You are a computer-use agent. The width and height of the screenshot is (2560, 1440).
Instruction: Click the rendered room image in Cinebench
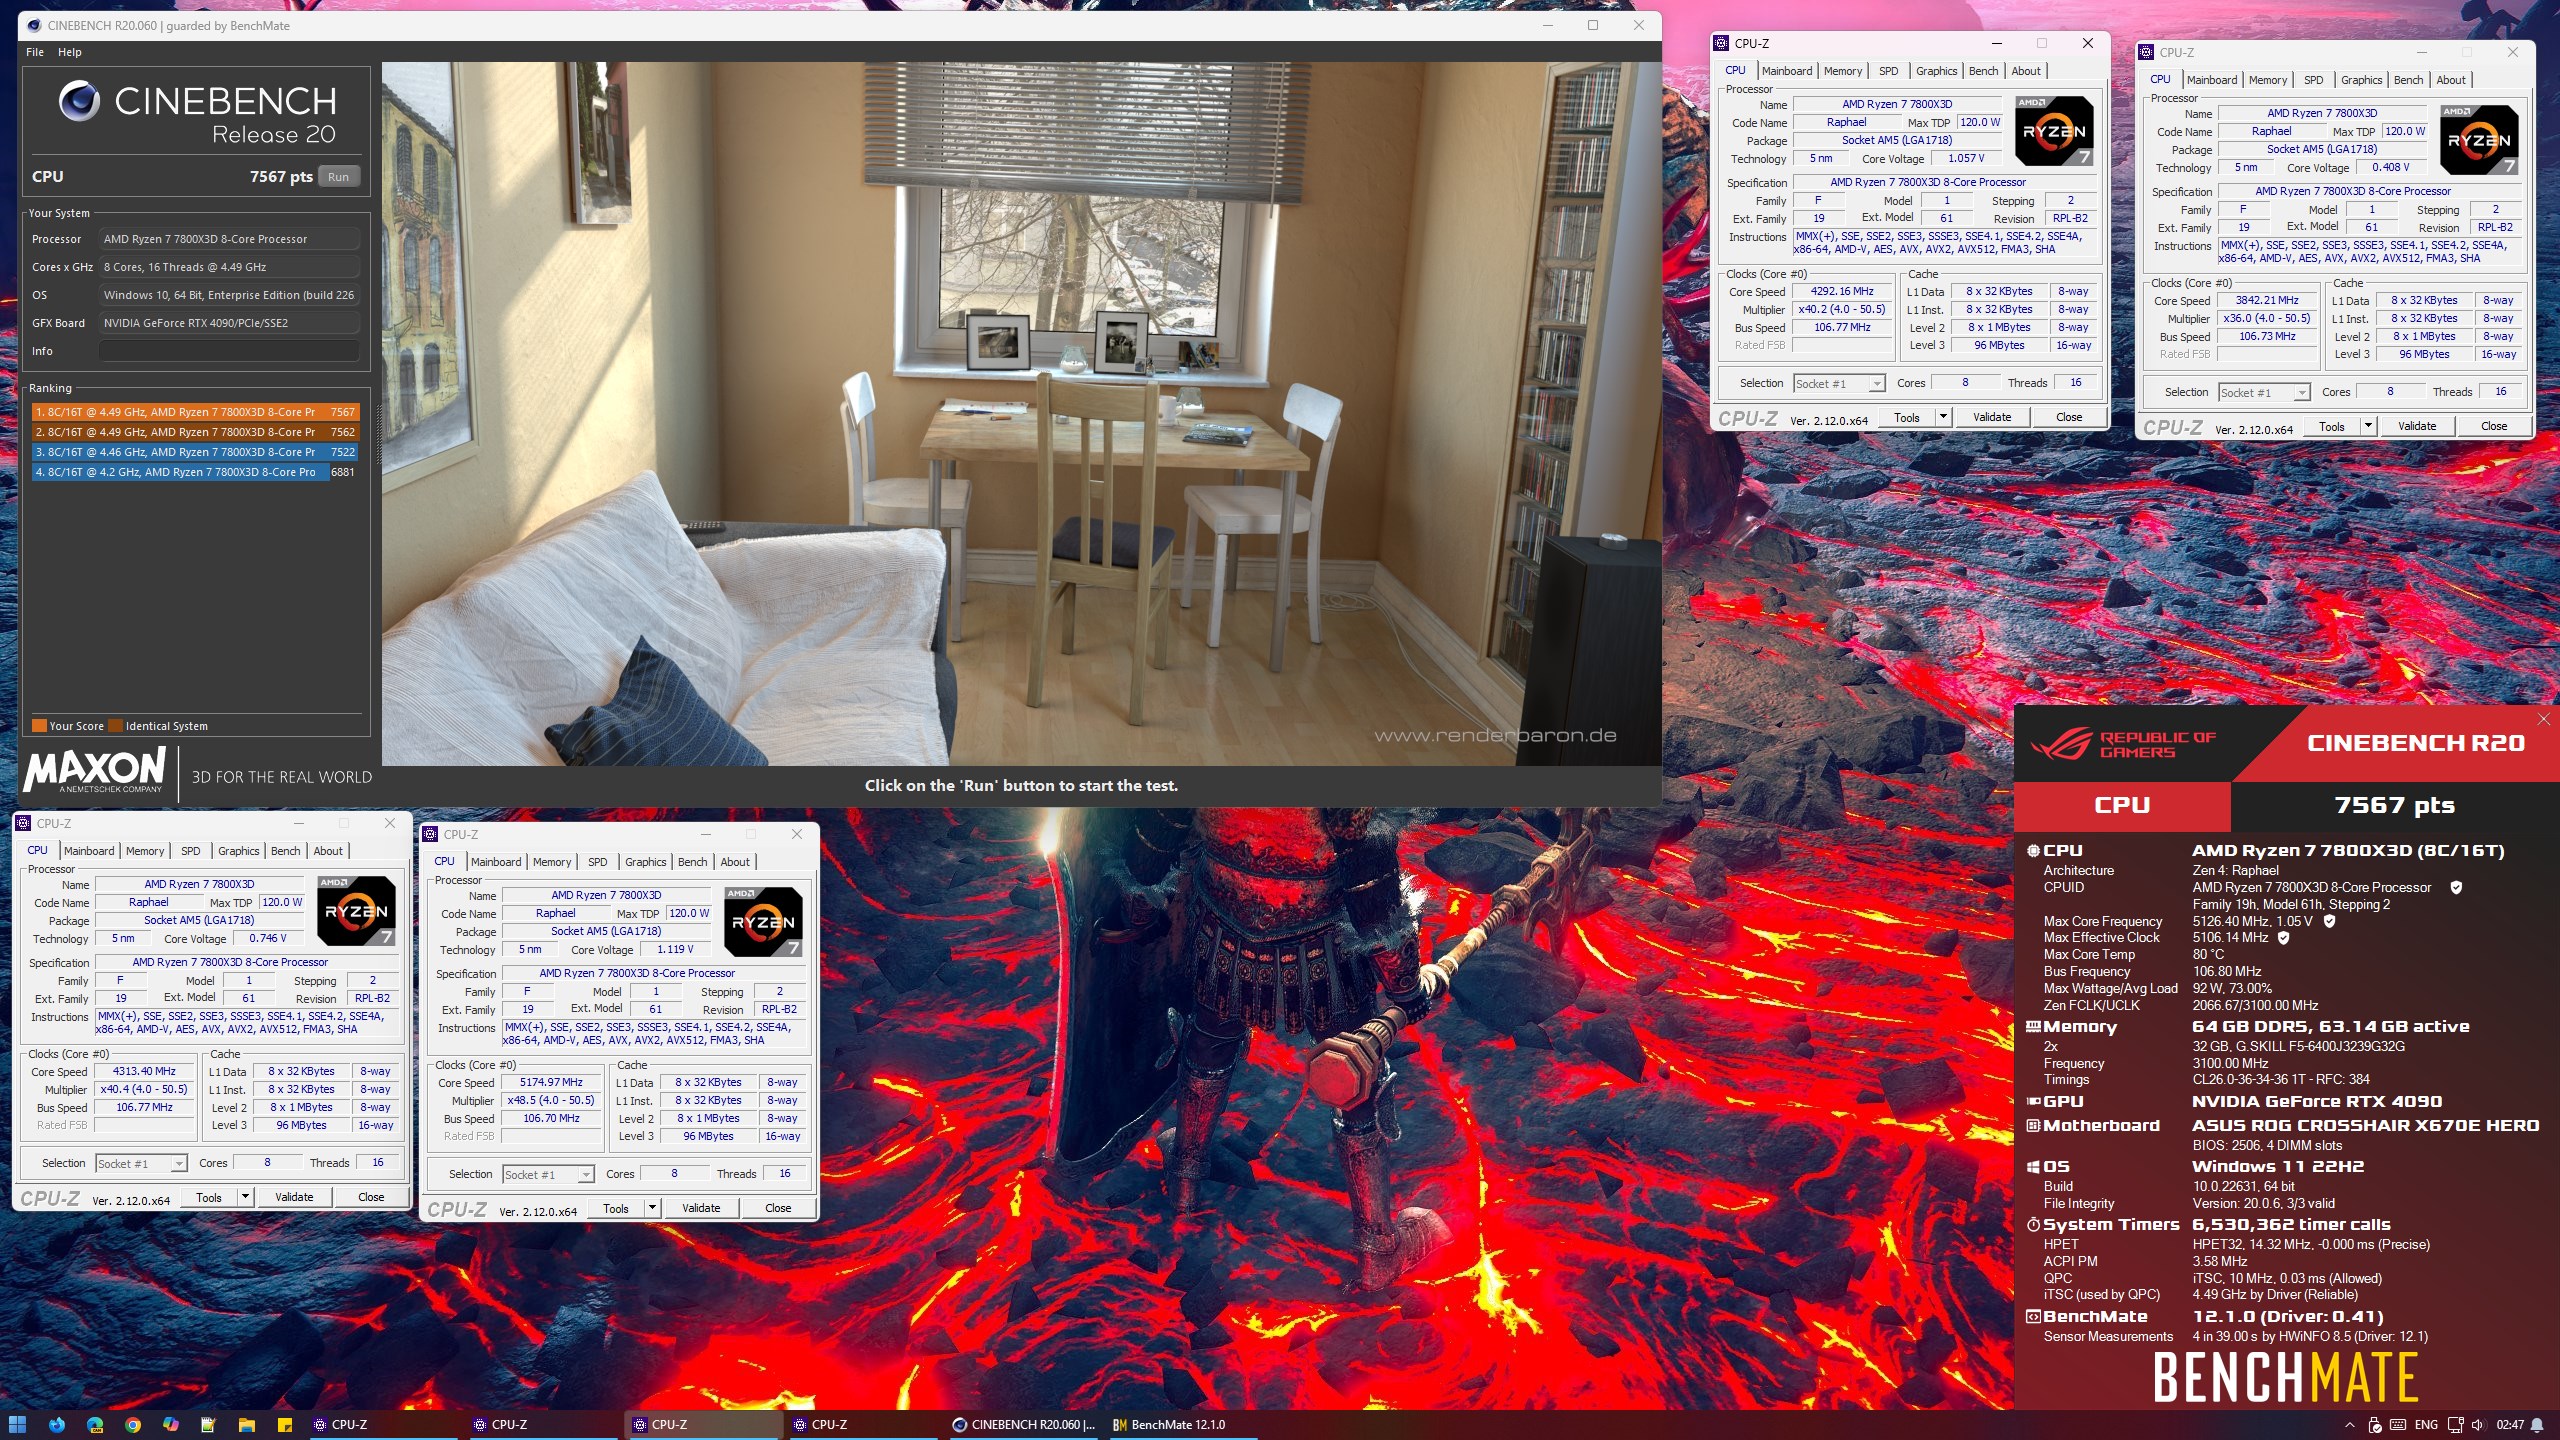click(x=1021, y=414)
